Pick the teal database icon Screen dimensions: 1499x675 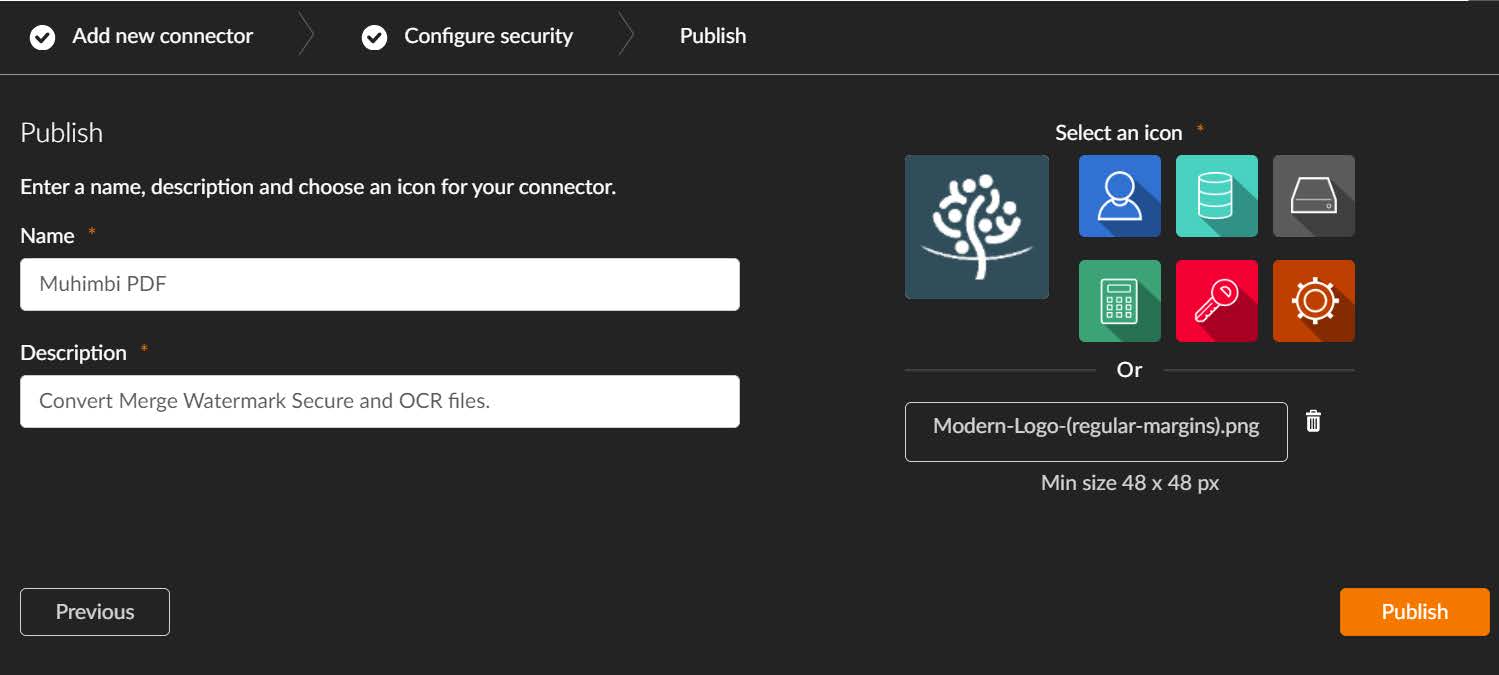click(x=1216, y=196)
